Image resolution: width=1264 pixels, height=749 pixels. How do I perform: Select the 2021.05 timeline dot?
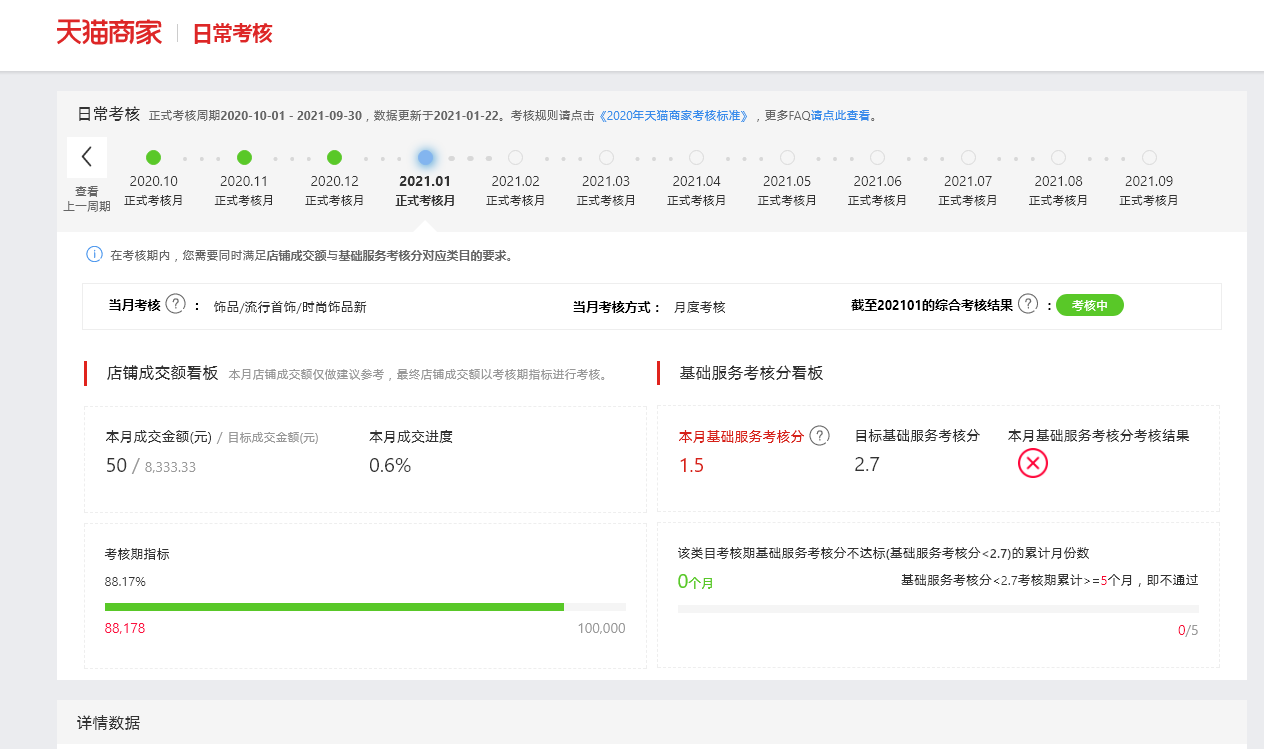[787, 157]
